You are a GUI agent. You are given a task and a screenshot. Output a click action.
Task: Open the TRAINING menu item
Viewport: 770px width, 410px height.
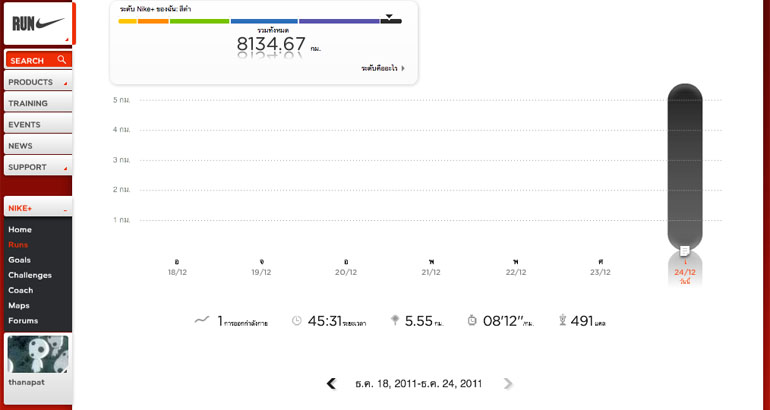(x=37, y=103)
